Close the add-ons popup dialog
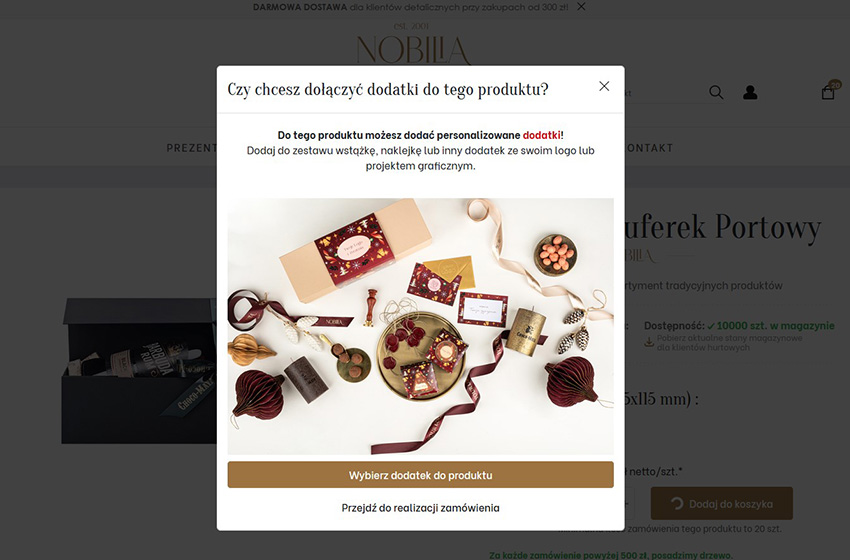 [604, 86]
